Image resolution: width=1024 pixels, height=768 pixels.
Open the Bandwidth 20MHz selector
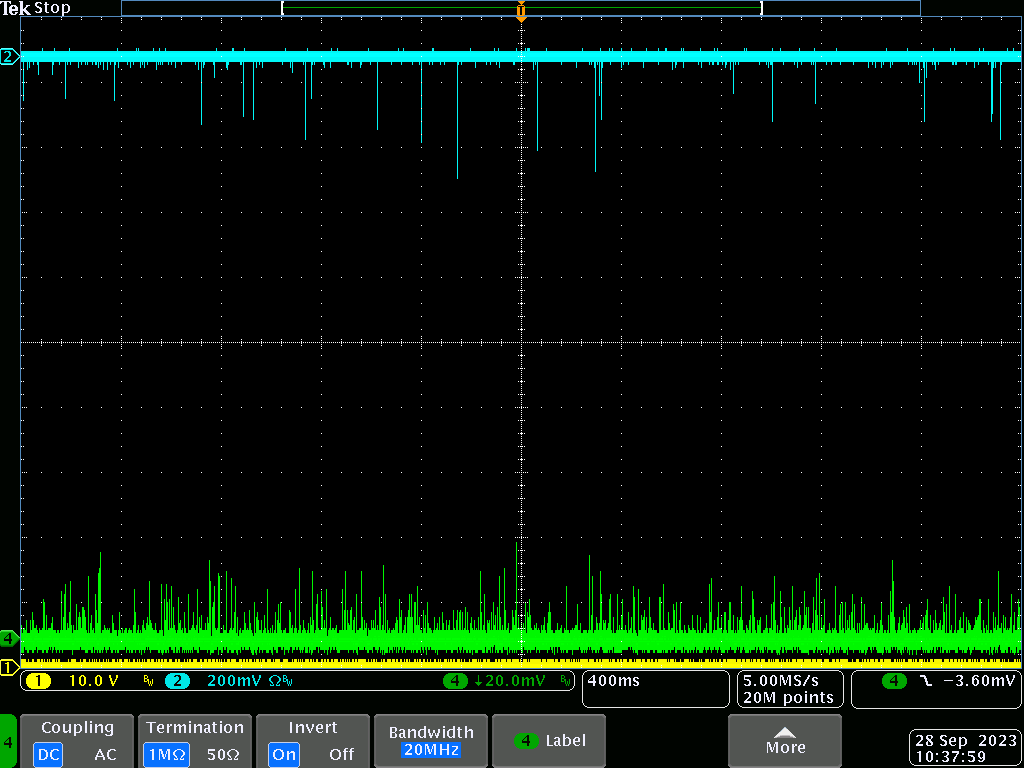coord(430,741)
